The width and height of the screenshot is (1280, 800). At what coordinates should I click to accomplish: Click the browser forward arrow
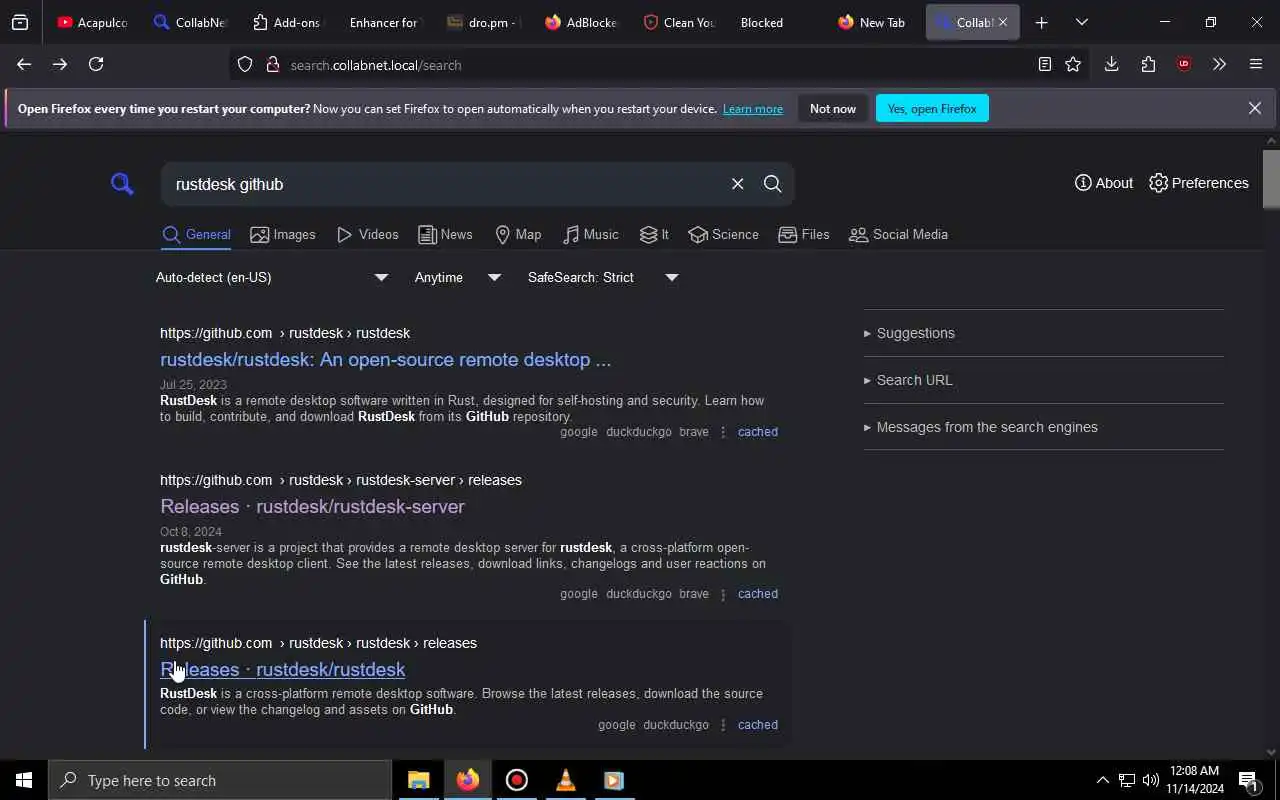[60, 64]
